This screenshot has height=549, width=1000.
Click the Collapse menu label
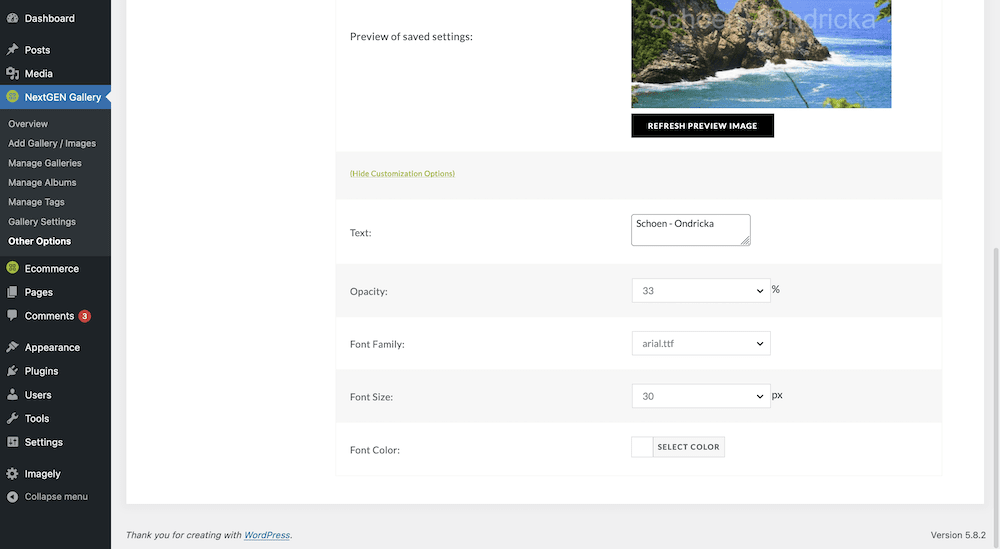56,497
